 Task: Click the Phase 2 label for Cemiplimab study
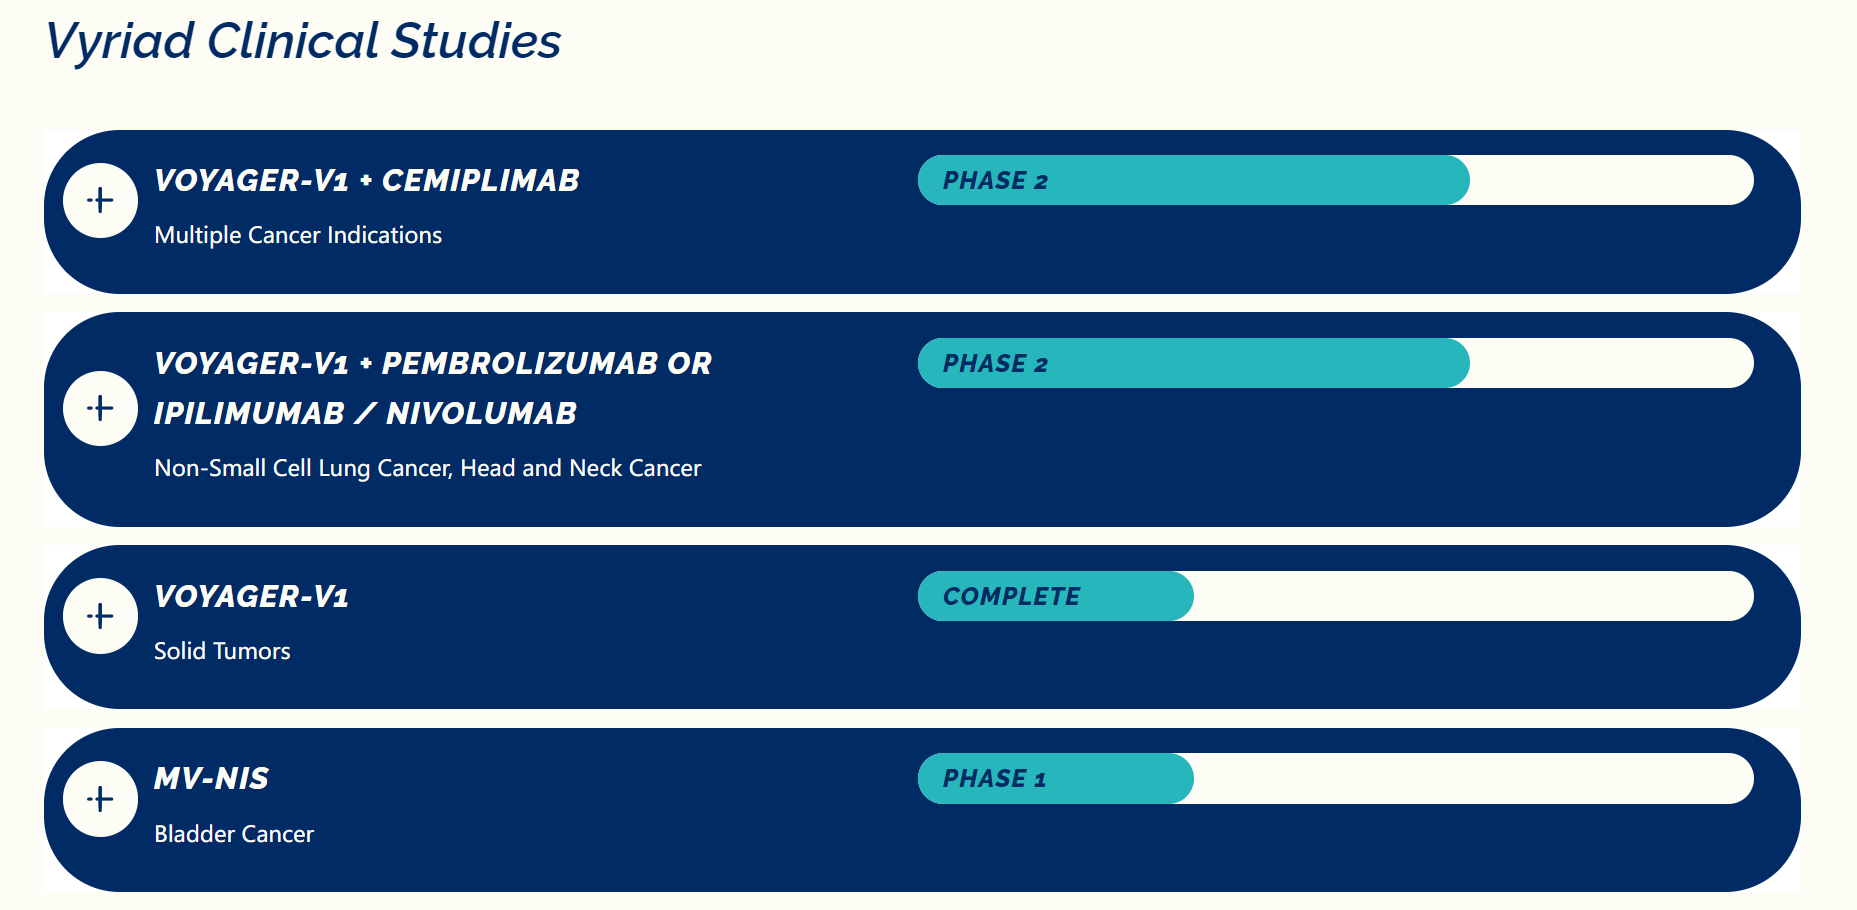[x=995, y=181]
